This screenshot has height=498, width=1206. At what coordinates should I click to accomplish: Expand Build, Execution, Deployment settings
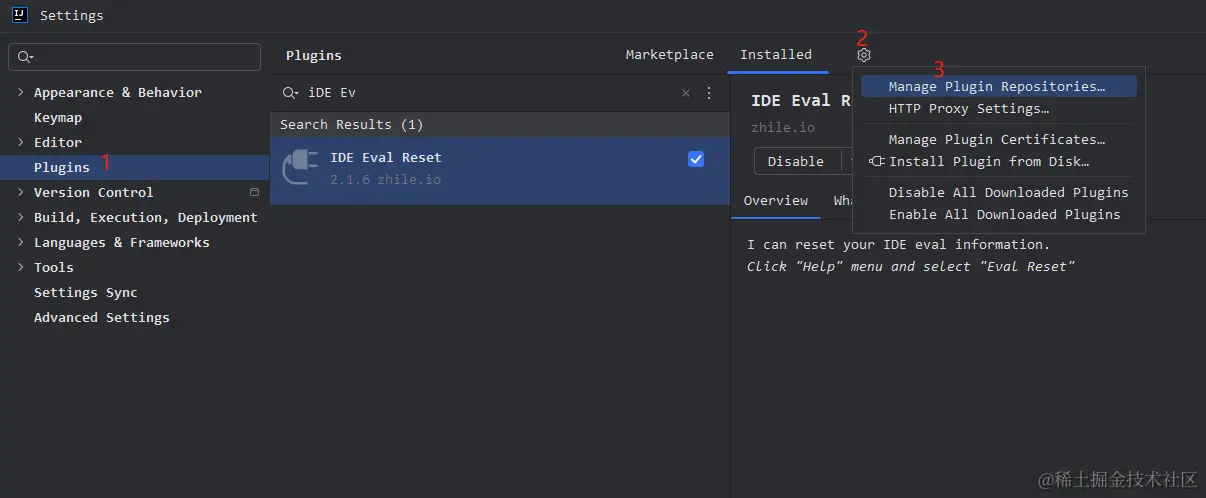tap(21, 217)
